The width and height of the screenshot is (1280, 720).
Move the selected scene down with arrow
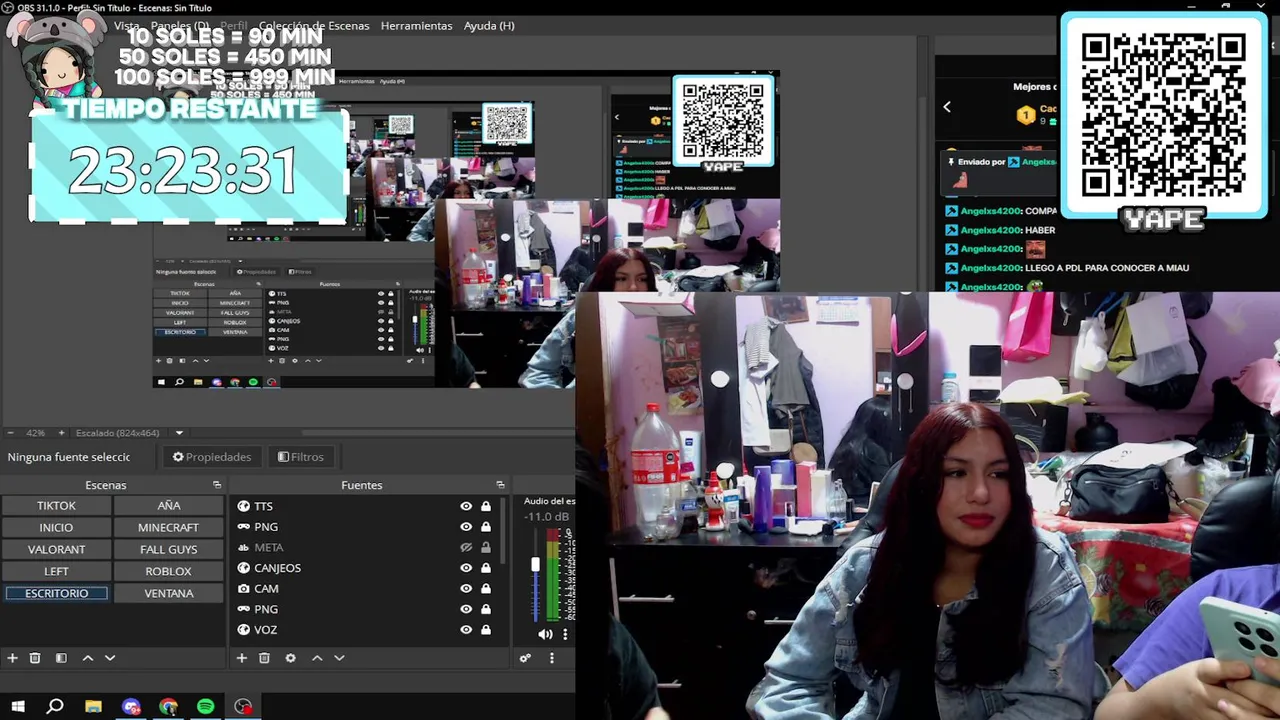click(110, 658)
